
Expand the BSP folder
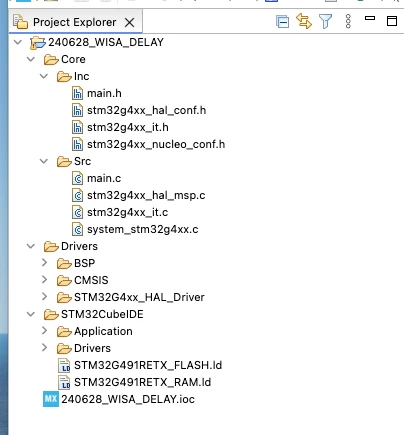(44, 263)
